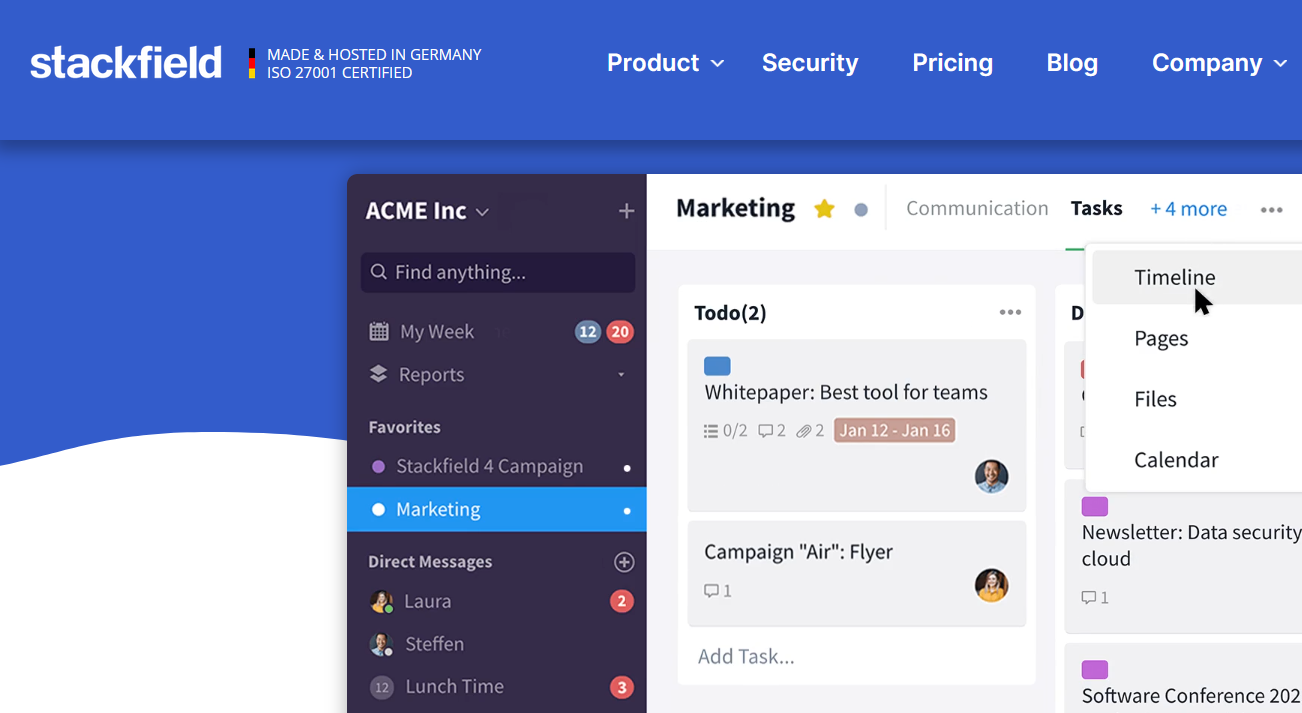Click Steffen's avatar in the sidebar

coord(381,644)
